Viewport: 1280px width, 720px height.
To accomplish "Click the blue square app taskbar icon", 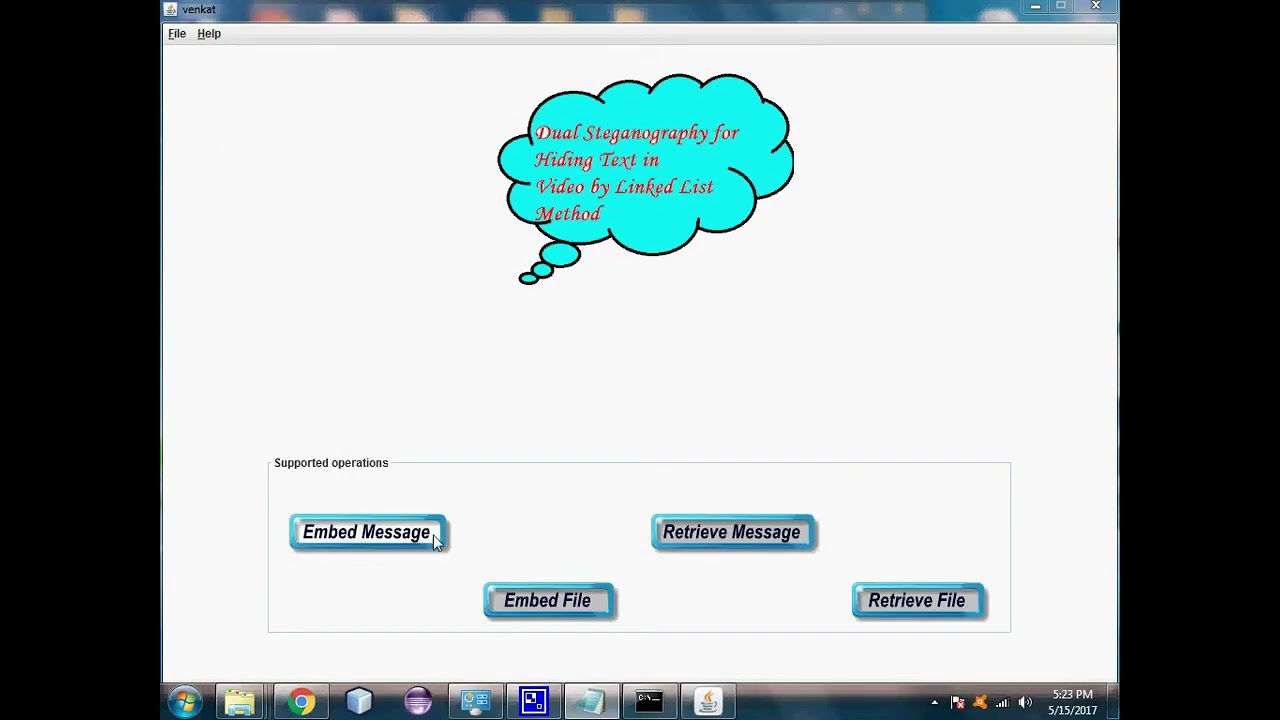I will tap(533, 702).
